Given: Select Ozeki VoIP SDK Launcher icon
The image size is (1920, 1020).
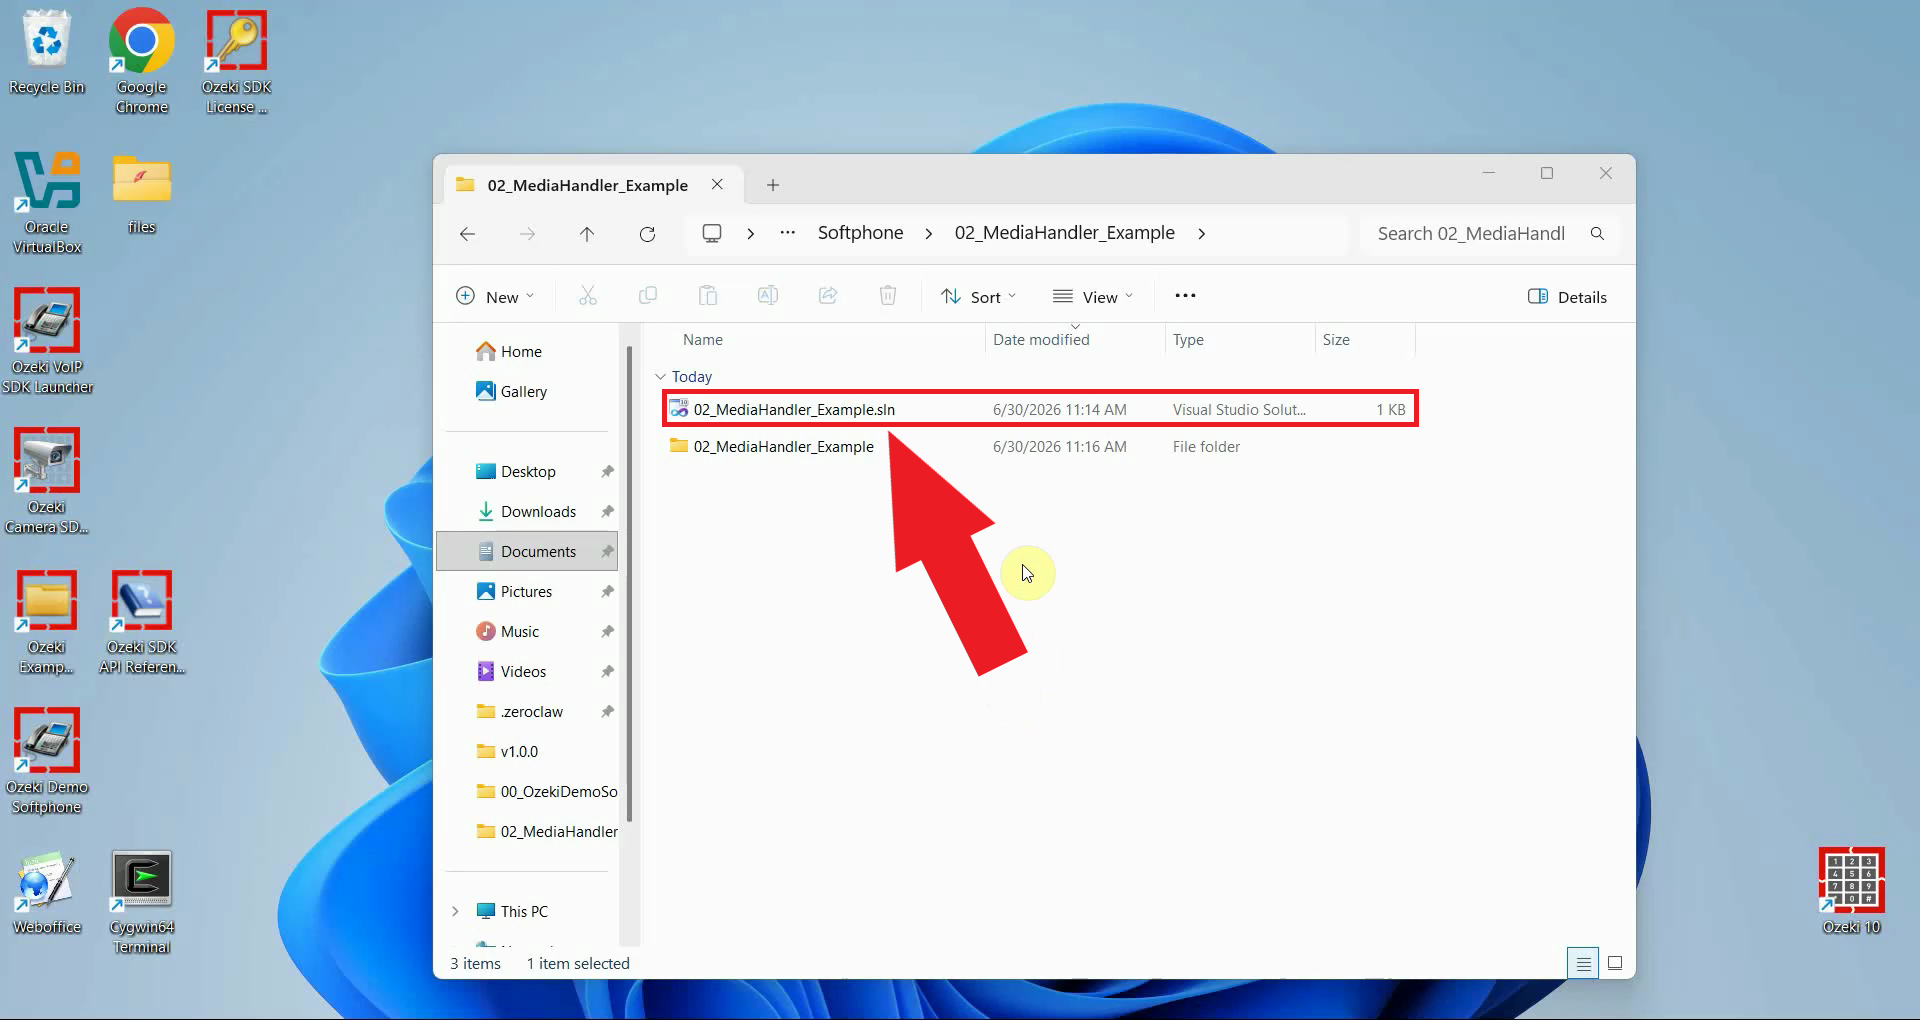Looking at the screenshot, I should click(x=47, y=341).
